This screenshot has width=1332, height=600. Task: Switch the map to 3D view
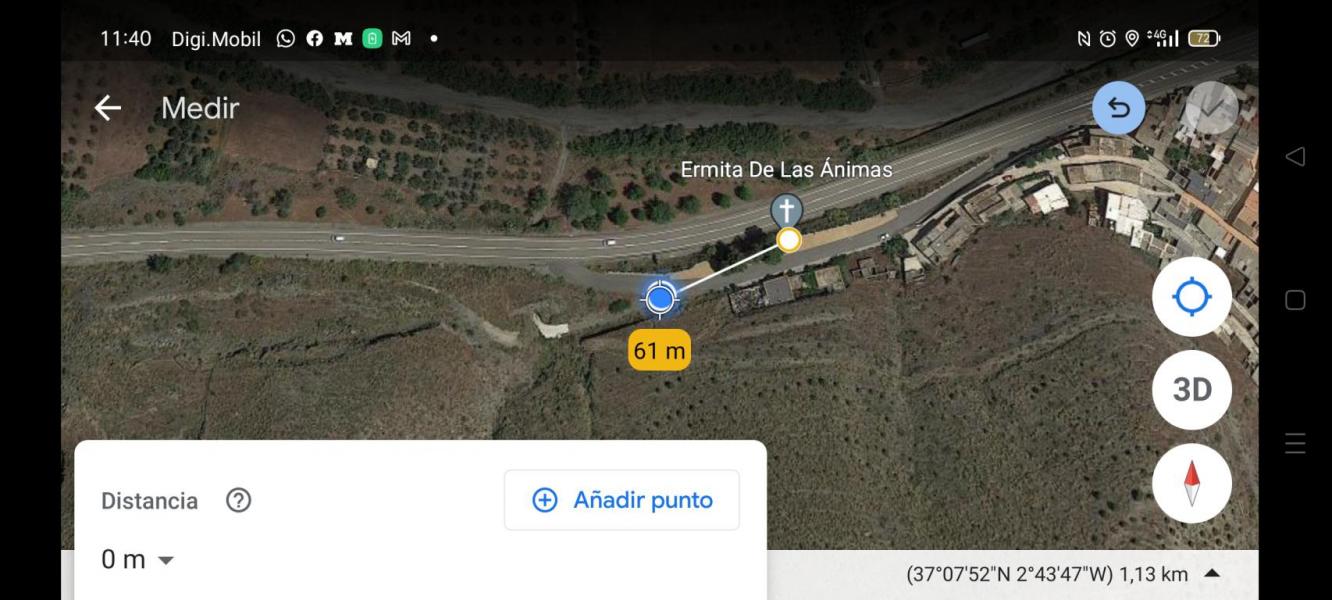[1192, 390]
